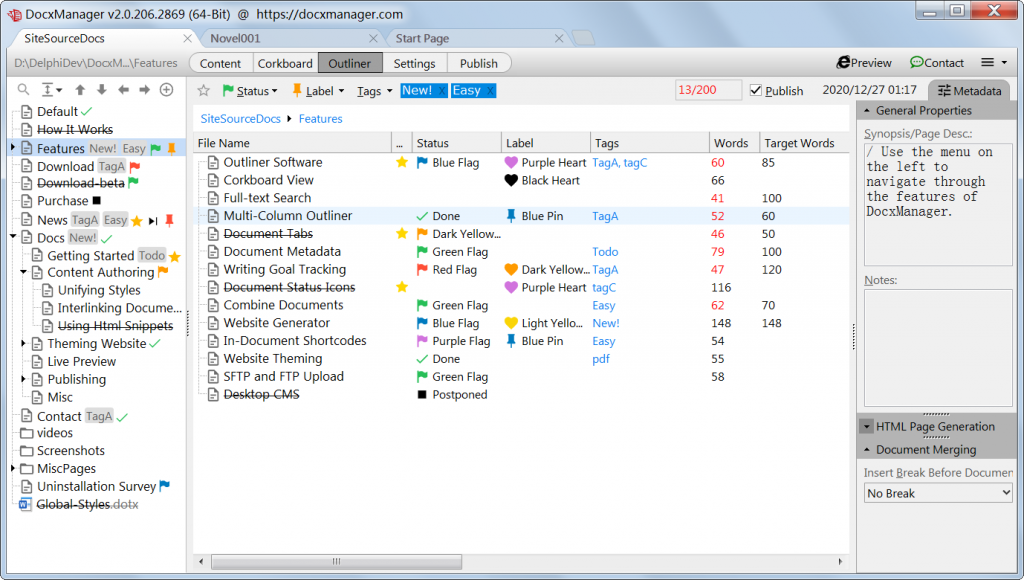Click the blue flag icon in Website Generator row

click(422, 323)
